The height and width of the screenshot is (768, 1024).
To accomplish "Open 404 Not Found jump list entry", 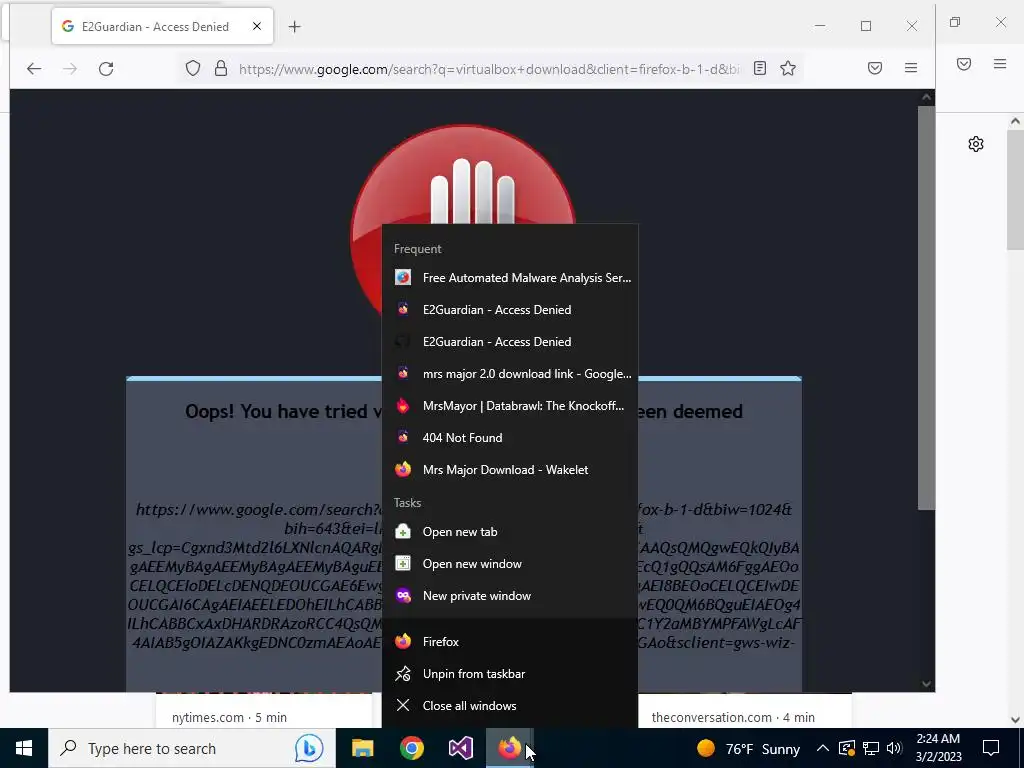I will [510, 438].
